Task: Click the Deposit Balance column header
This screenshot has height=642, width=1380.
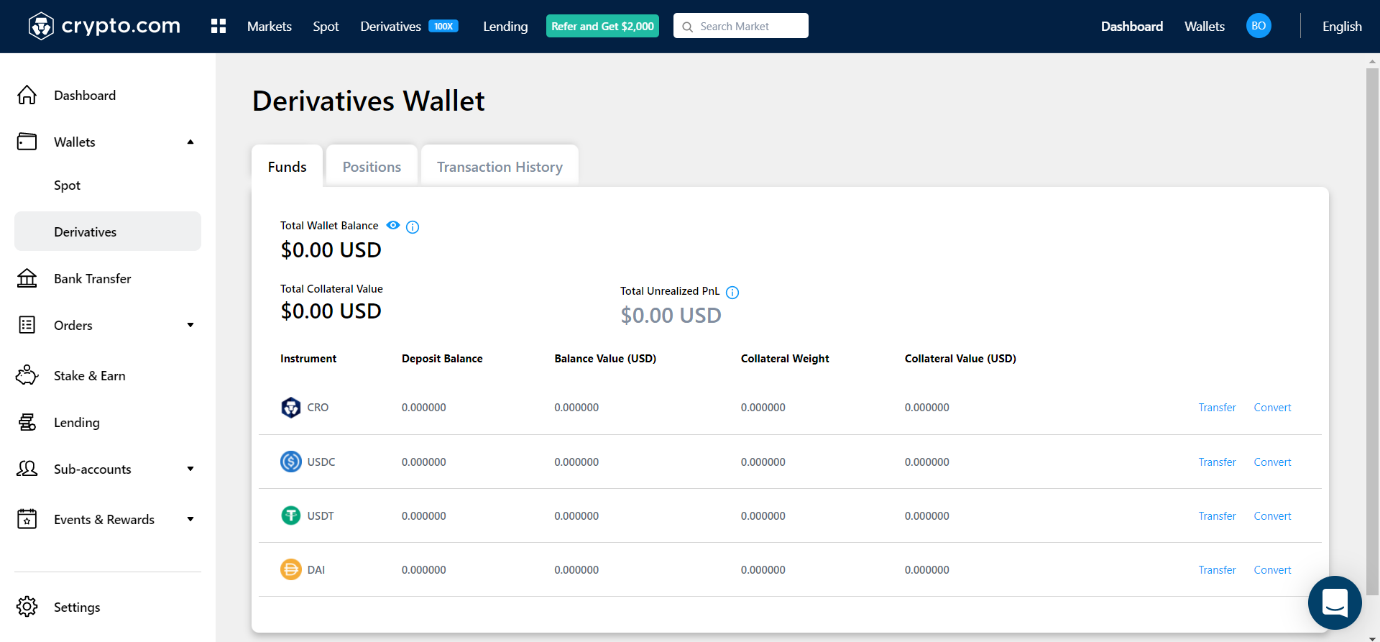Action: tap(442, 358)
